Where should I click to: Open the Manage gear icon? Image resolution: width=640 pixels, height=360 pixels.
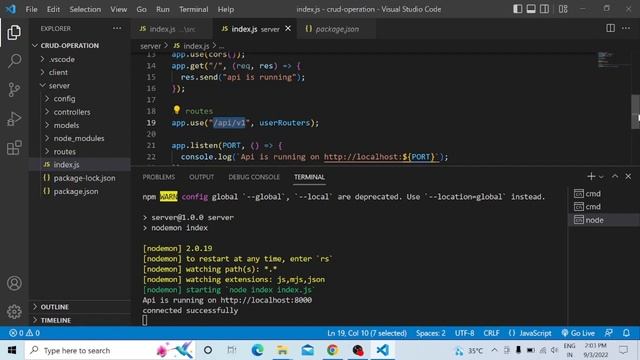pos(14,312)
